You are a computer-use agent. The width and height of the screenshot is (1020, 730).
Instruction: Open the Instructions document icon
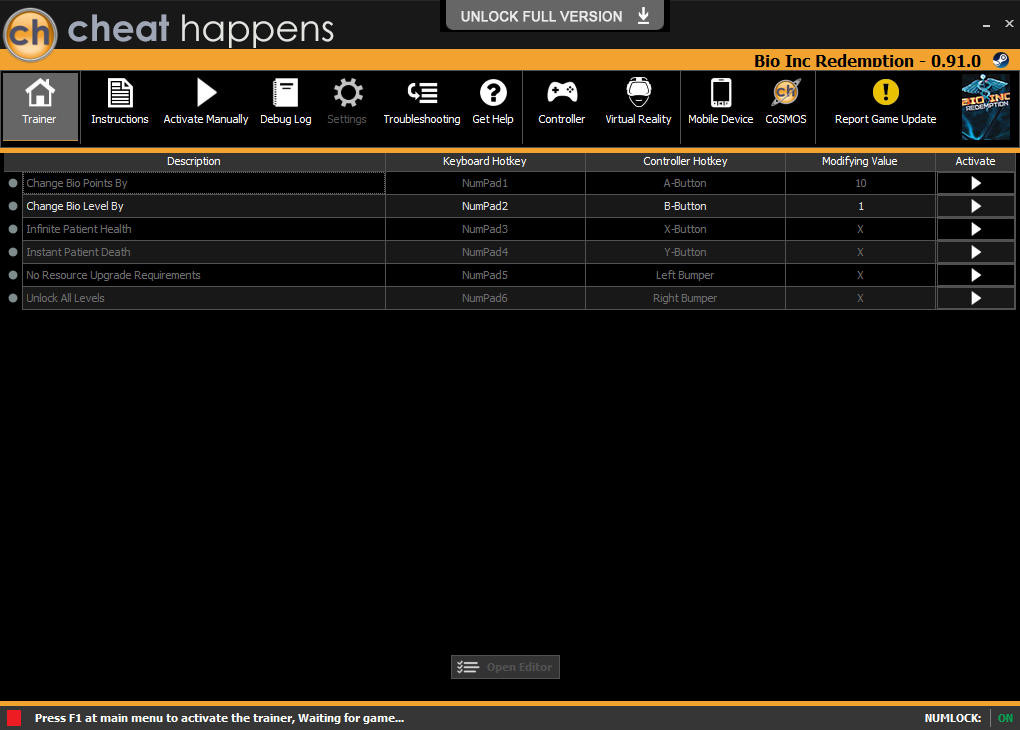120,93
